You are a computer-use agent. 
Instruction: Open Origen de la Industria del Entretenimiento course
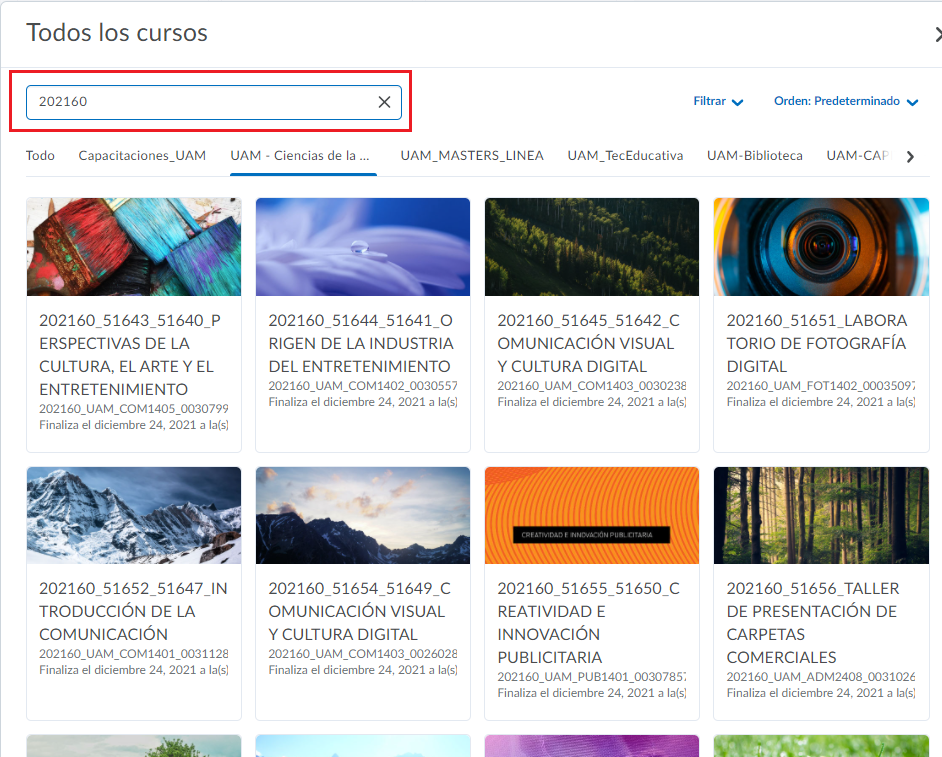[x=360, y=343]
